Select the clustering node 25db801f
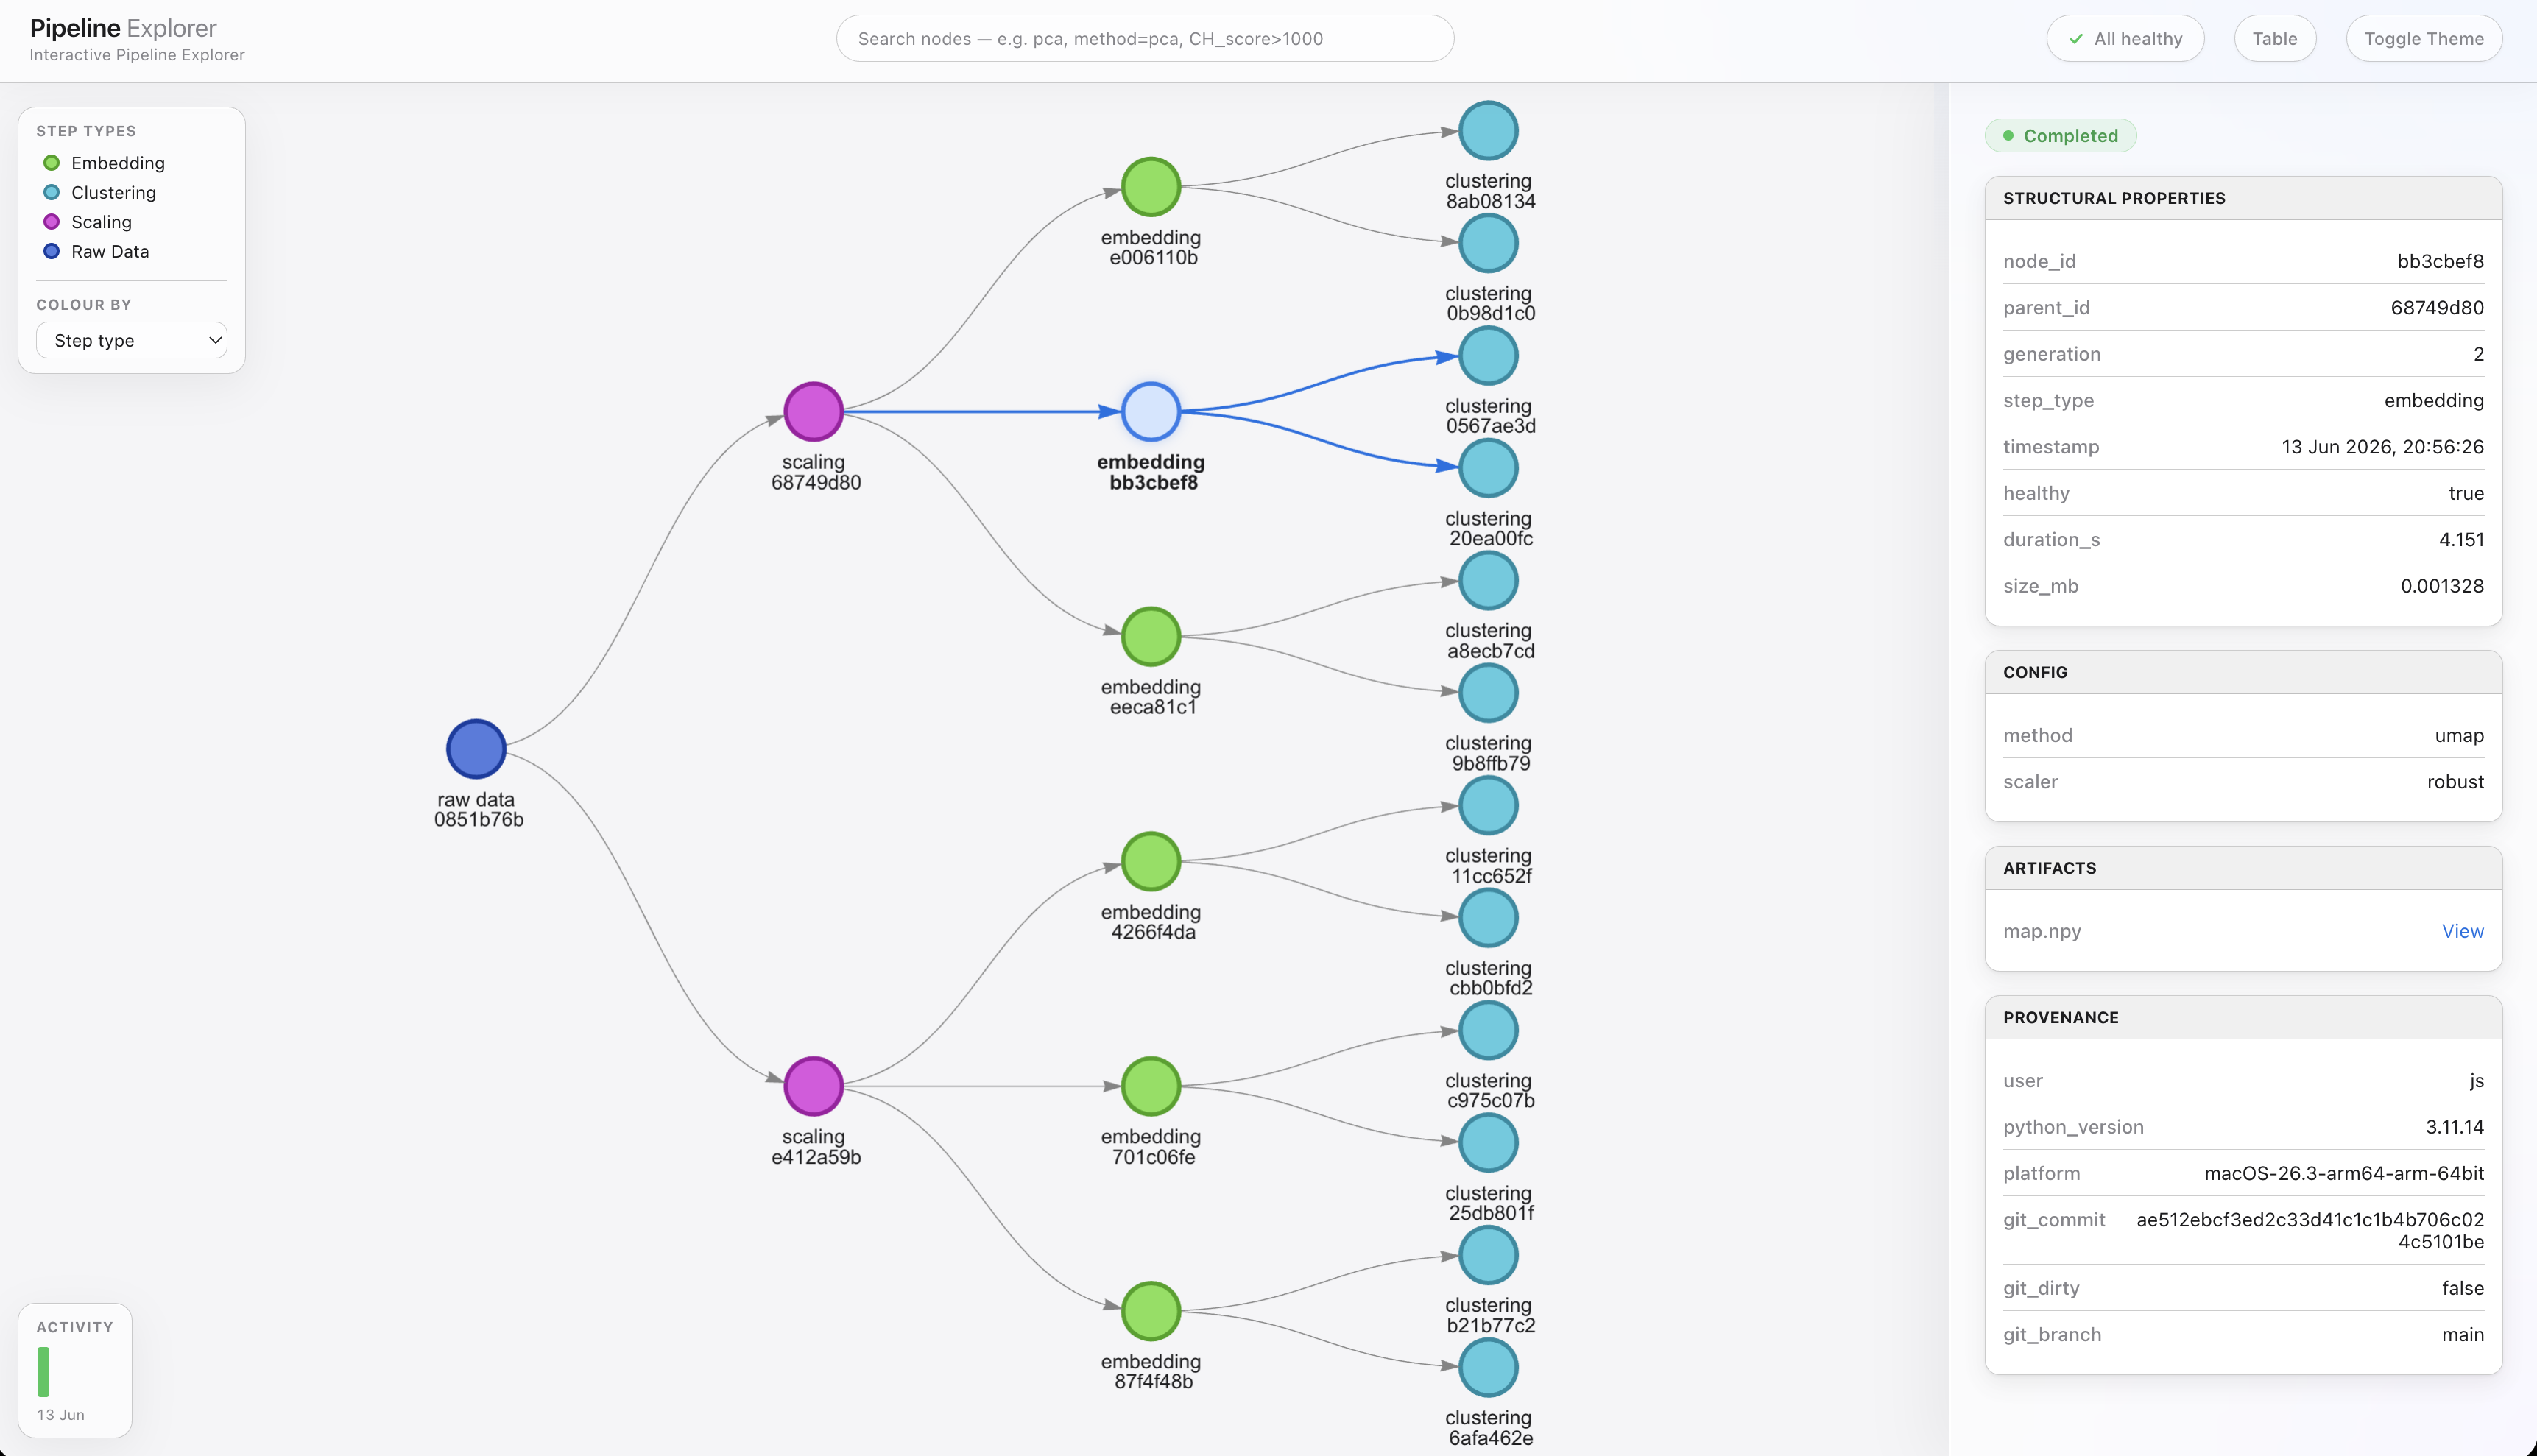2537x1456 pixels. [1488, 1143]
